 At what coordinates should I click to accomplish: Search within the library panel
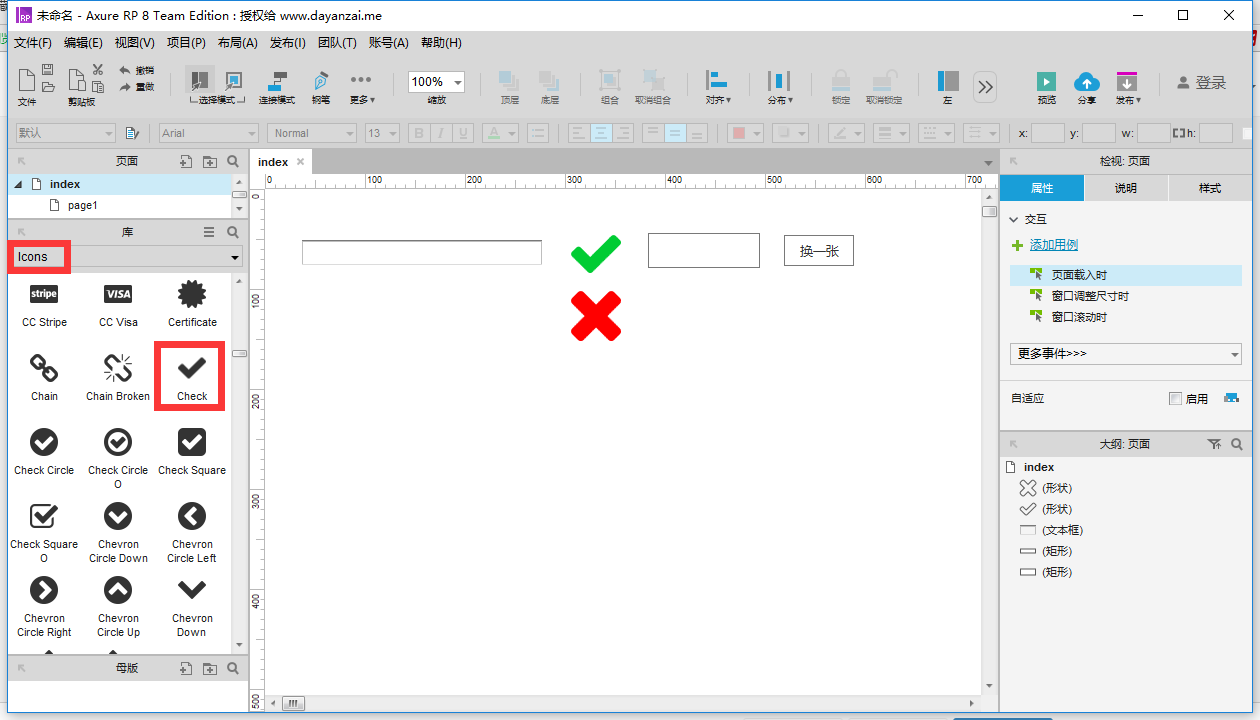pos(233,232)
